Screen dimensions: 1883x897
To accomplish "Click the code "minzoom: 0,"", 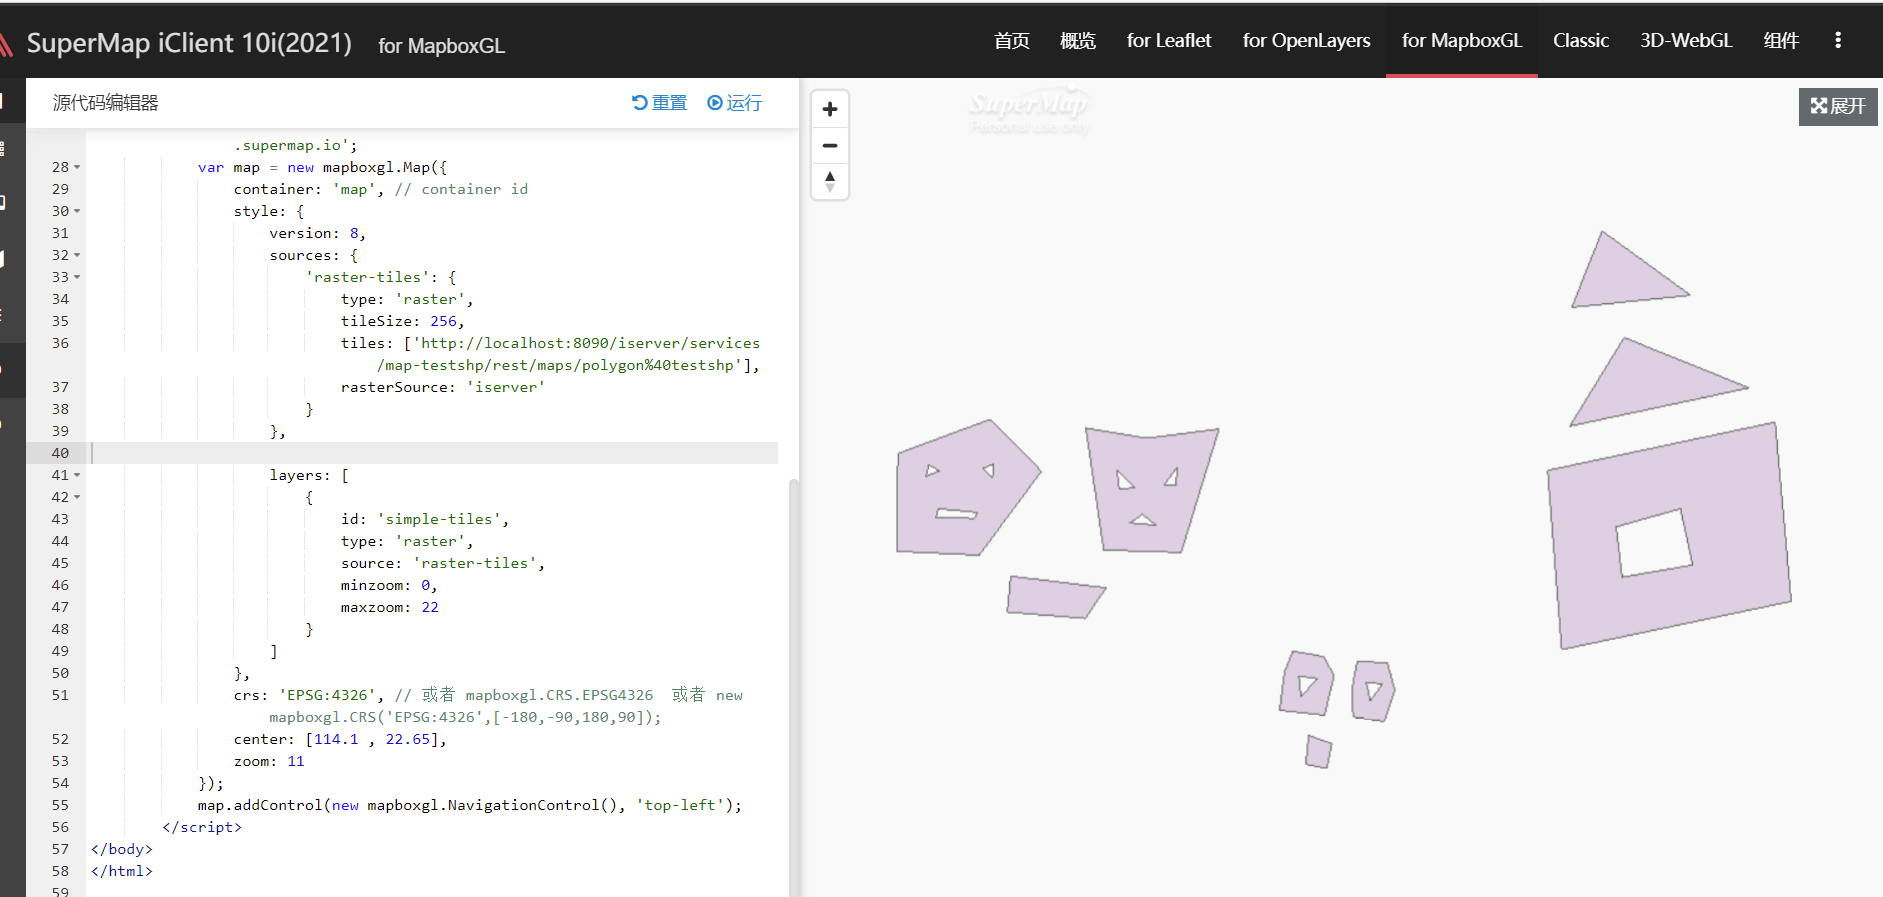I will (389, 585).
